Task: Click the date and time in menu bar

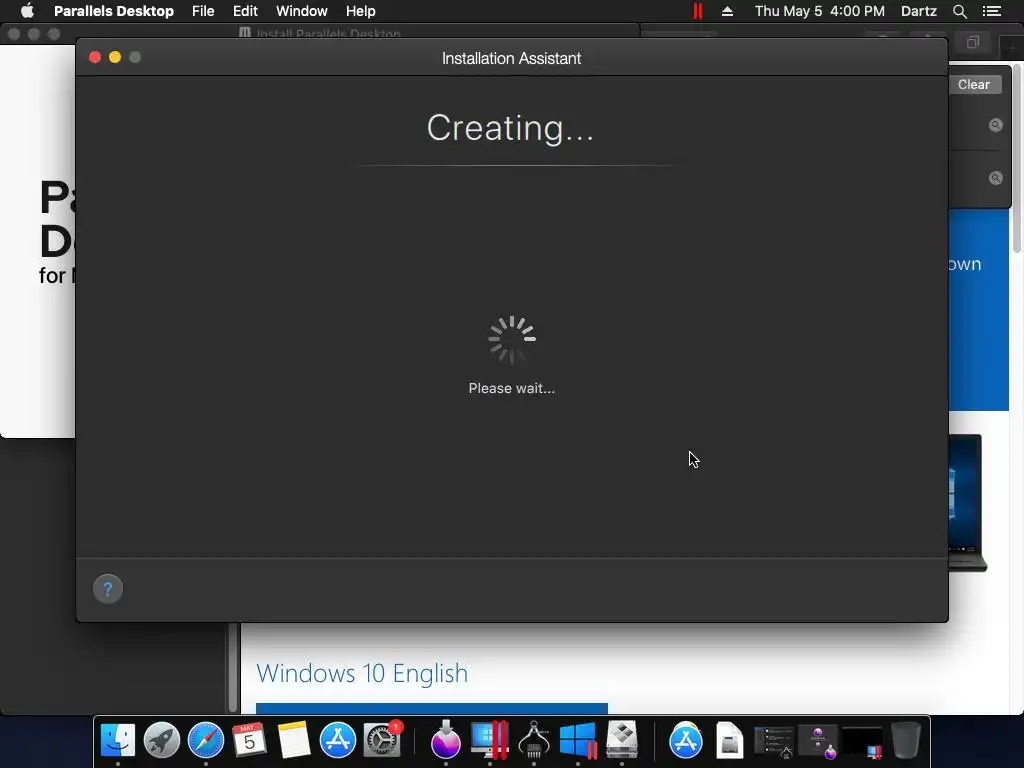Action: tap(820, 11)
